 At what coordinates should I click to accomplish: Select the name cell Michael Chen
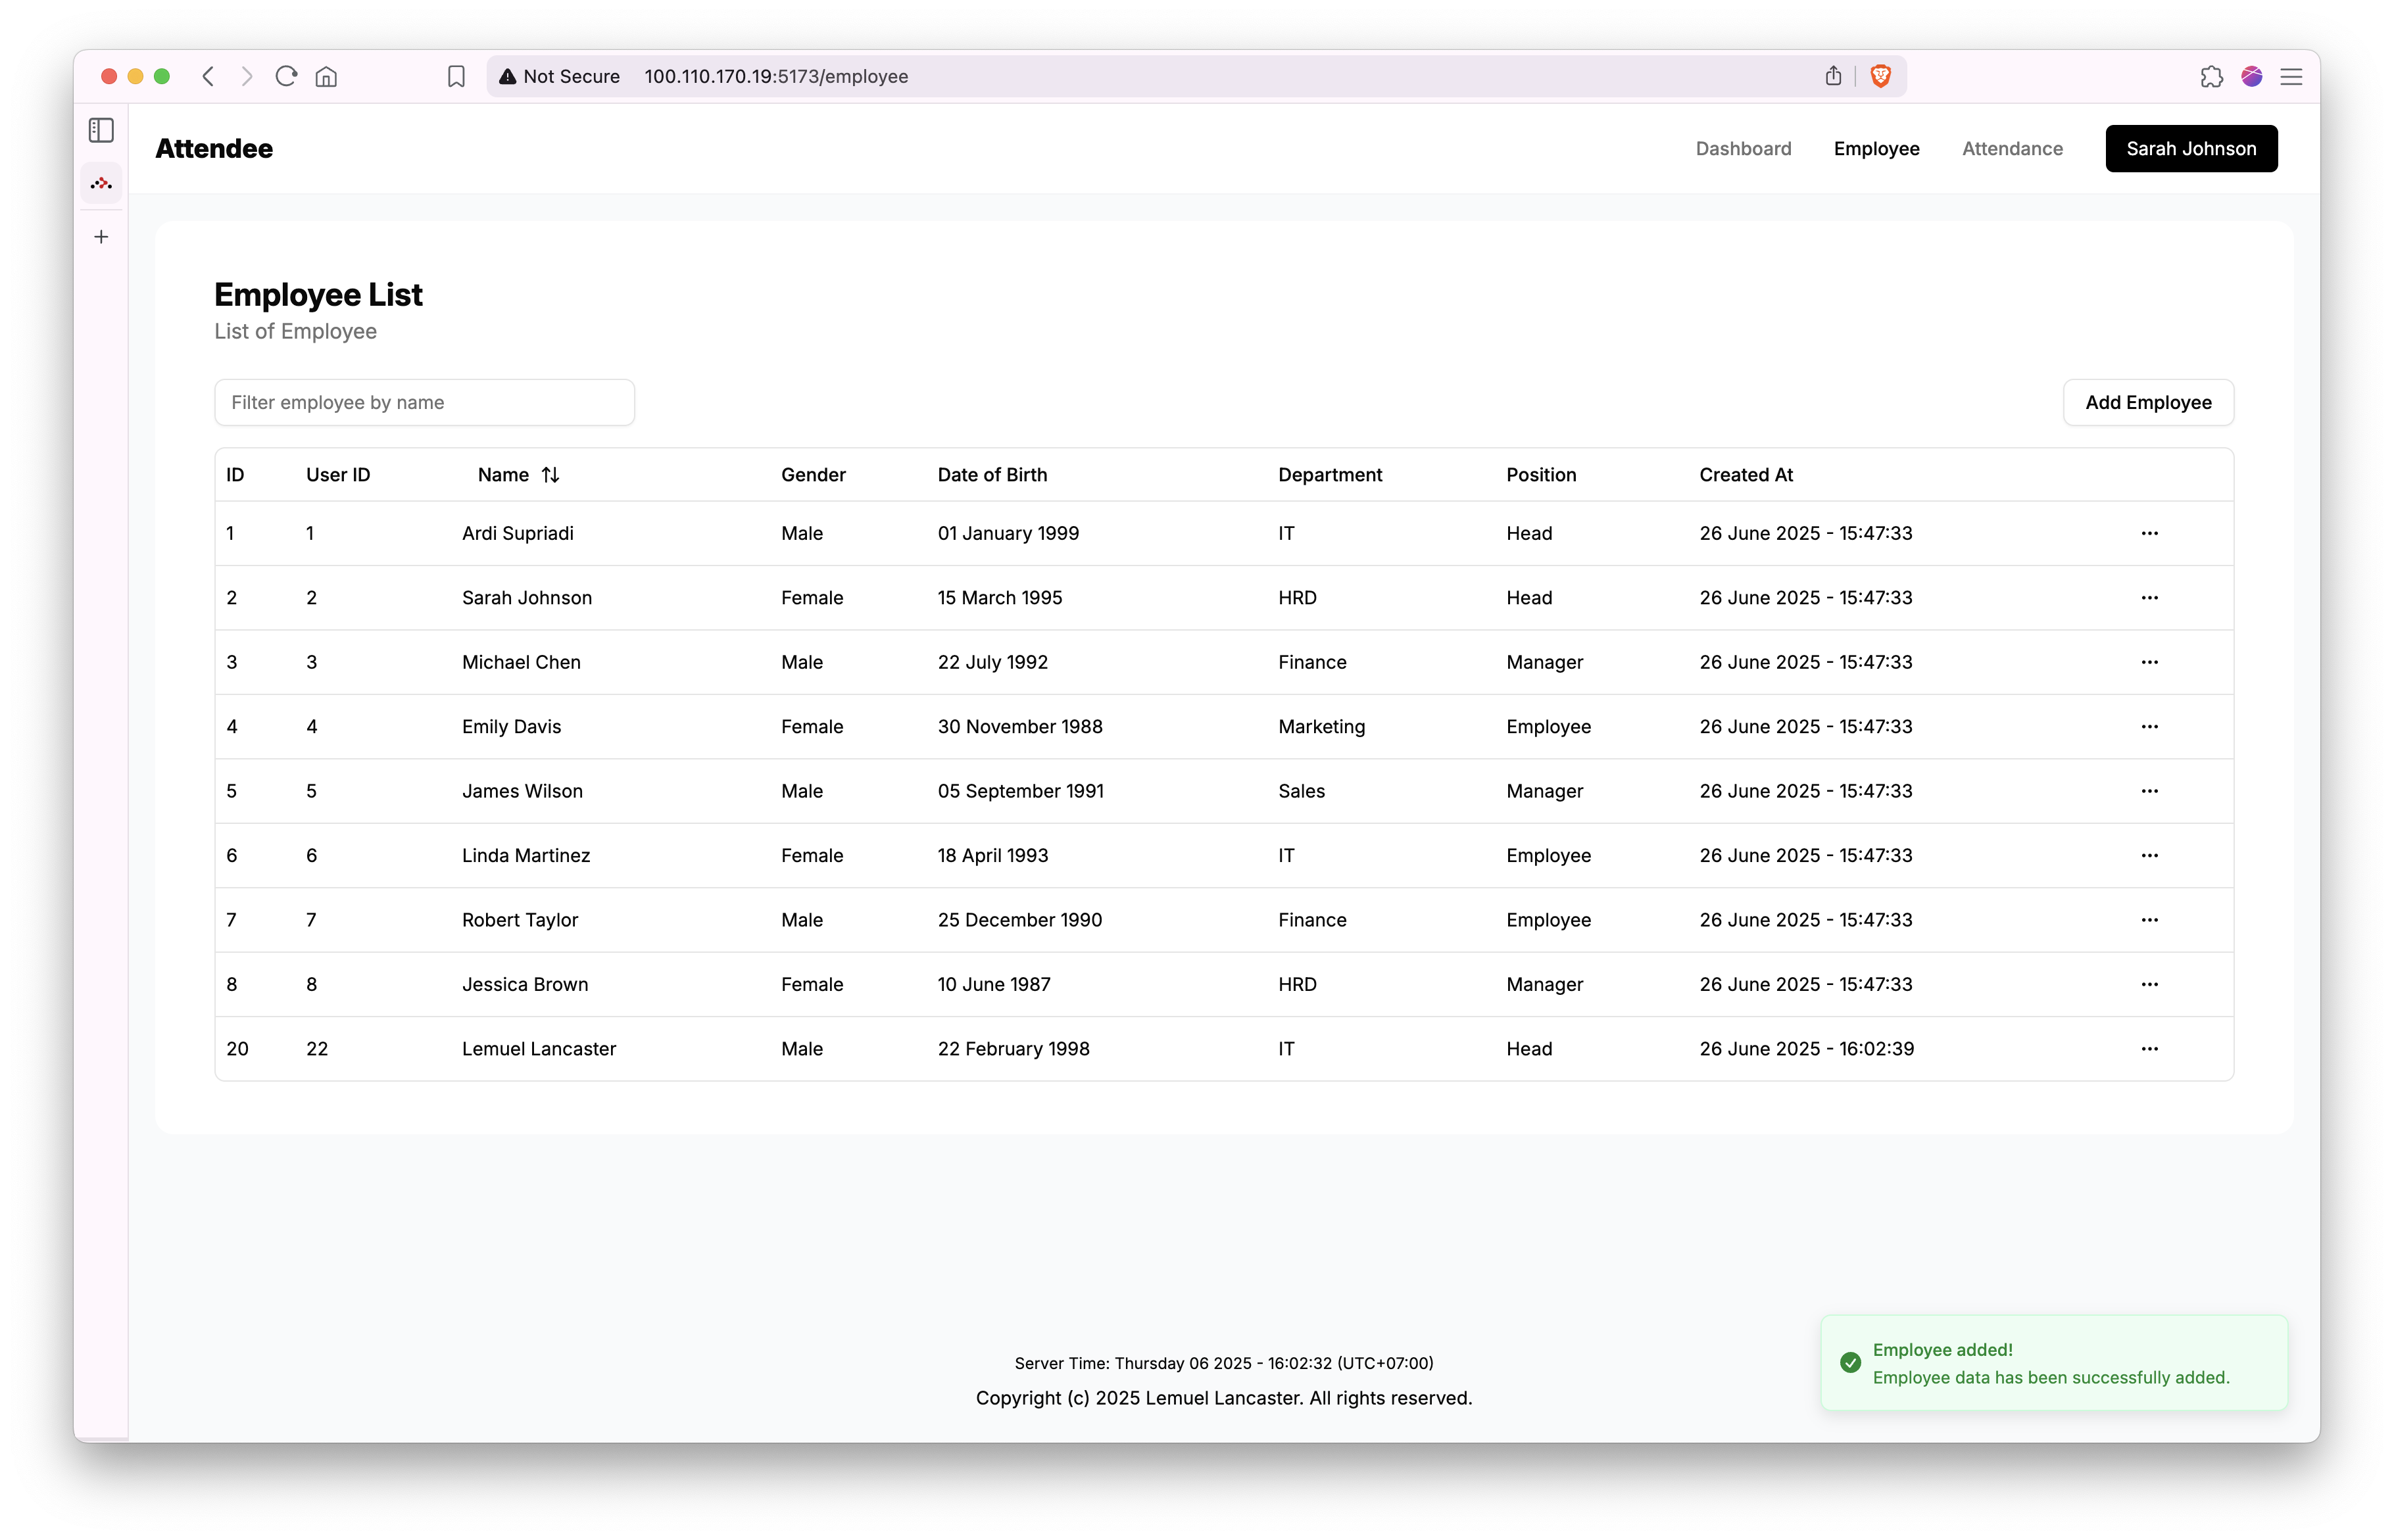coord(521,662)
